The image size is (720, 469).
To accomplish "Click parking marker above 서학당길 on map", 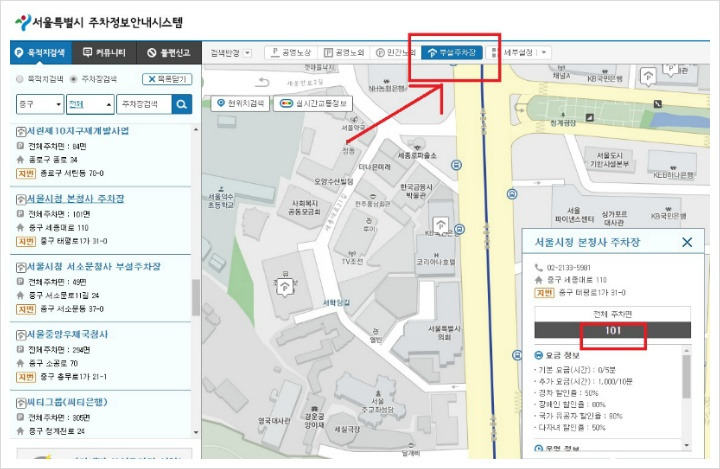I will coord(285,288).
